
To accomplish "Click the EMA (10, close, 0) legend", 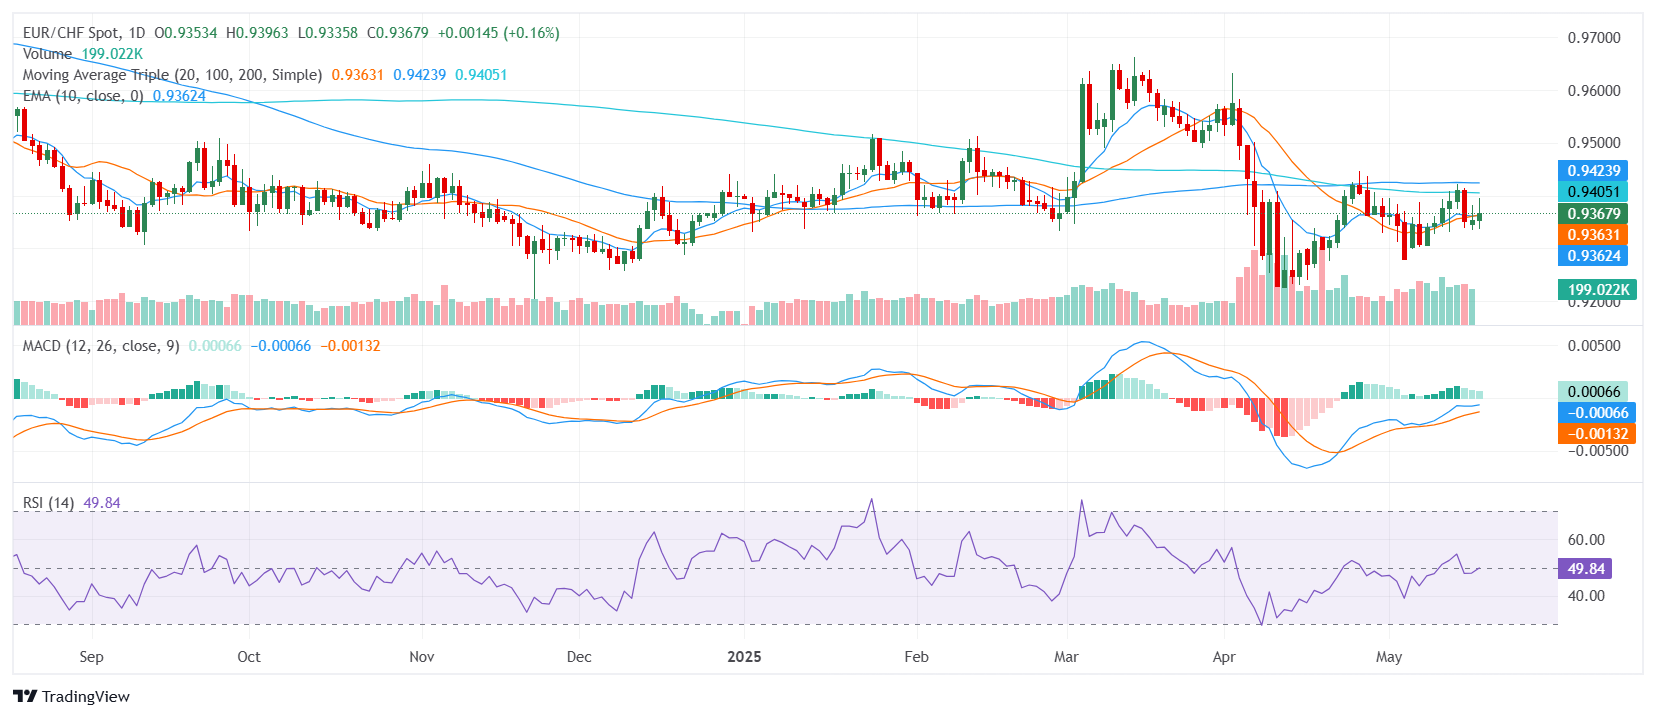I will (83, 96).
